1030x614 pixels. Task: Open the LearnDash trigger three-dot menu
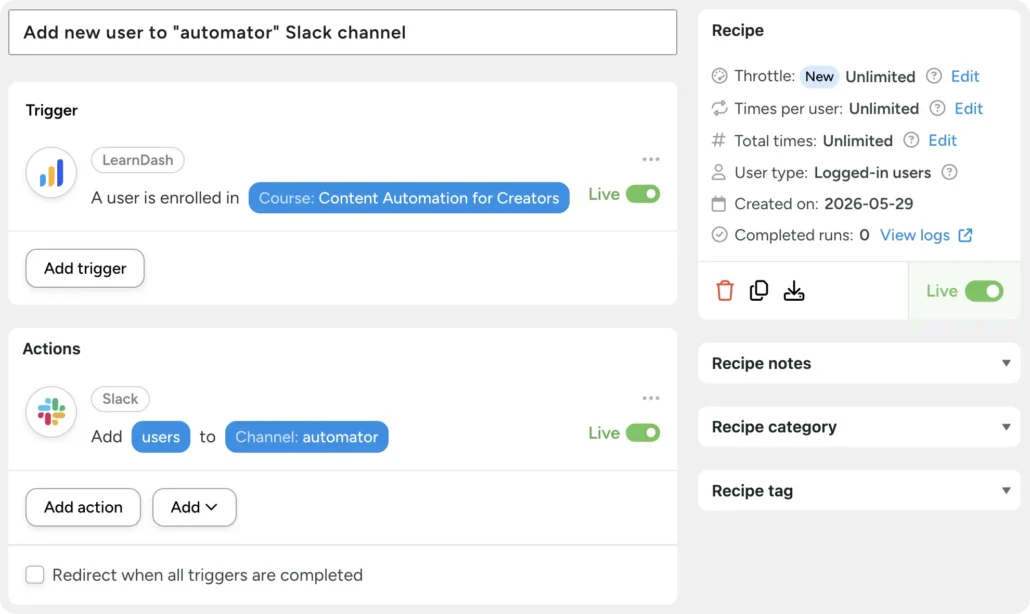(x=650, y=160)
